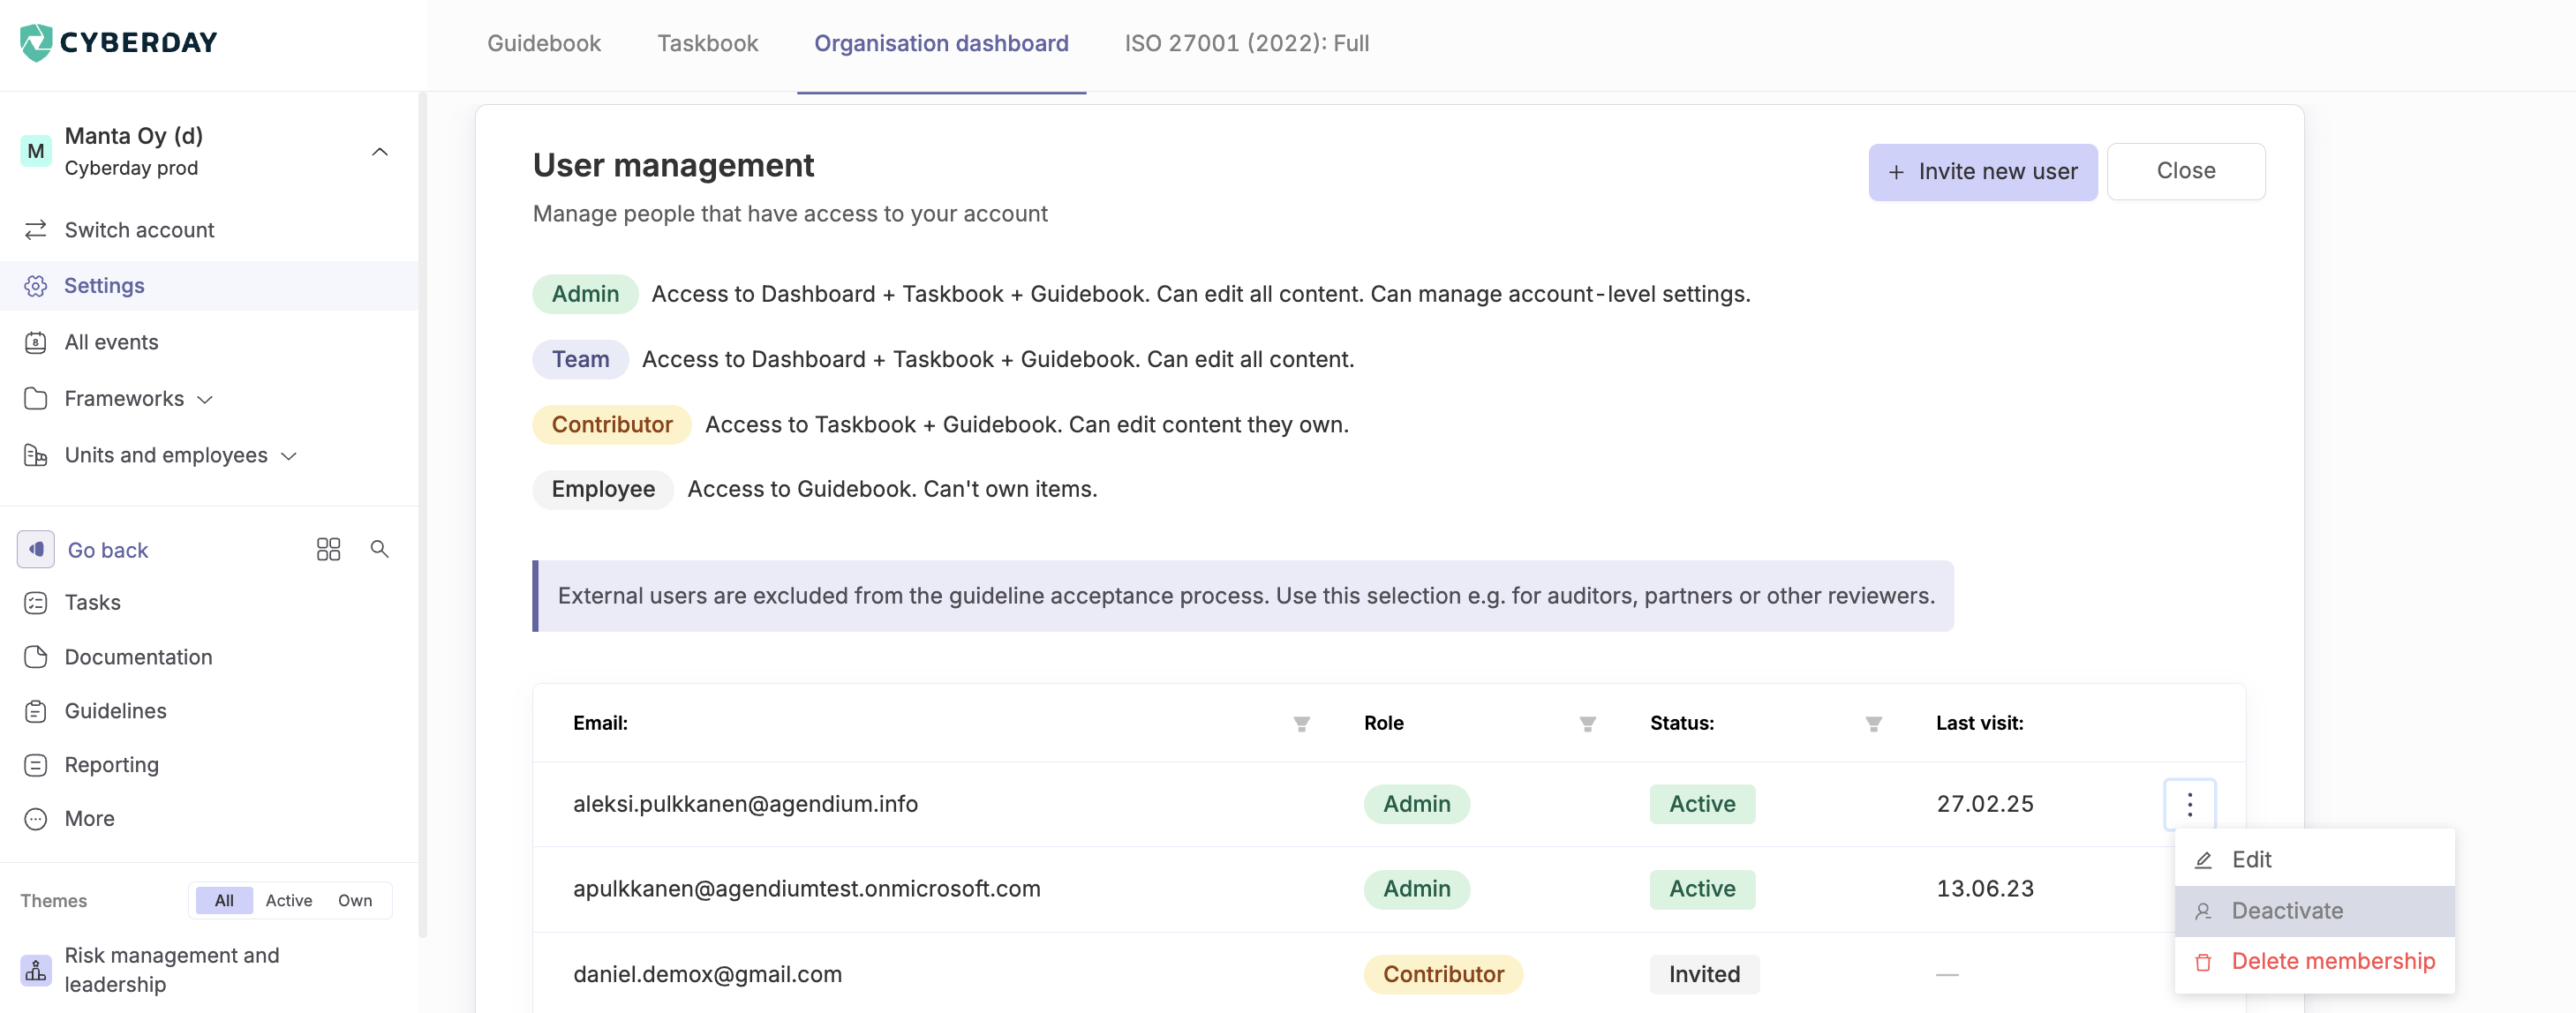
Task: Click the Employee role legend badge
Action: coord(603,490)
